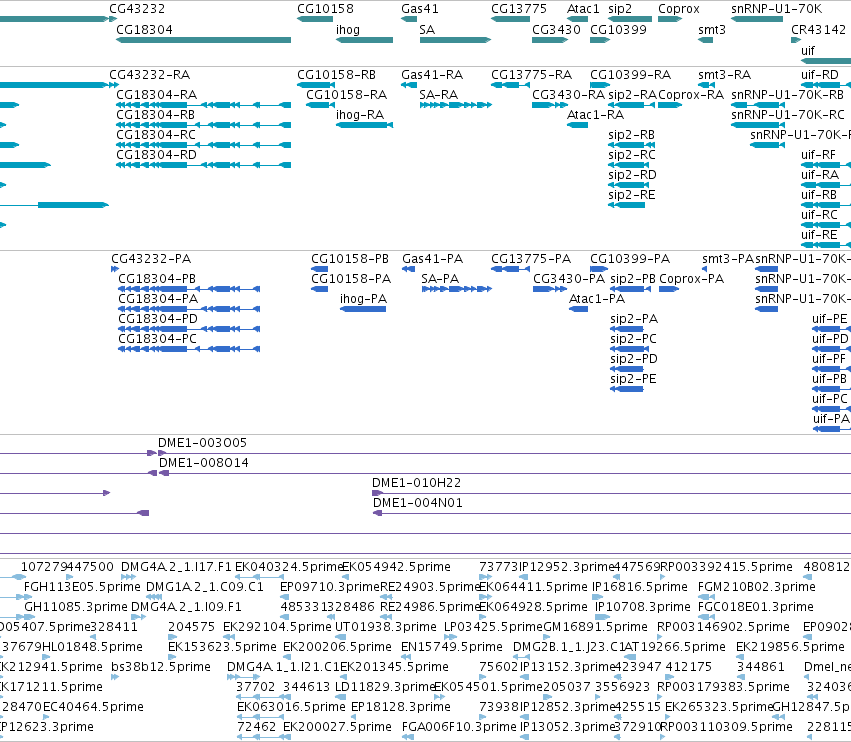Click the RP003110309.5prime EST label
The image size is (851, 742).
click(x=726, y=727)
